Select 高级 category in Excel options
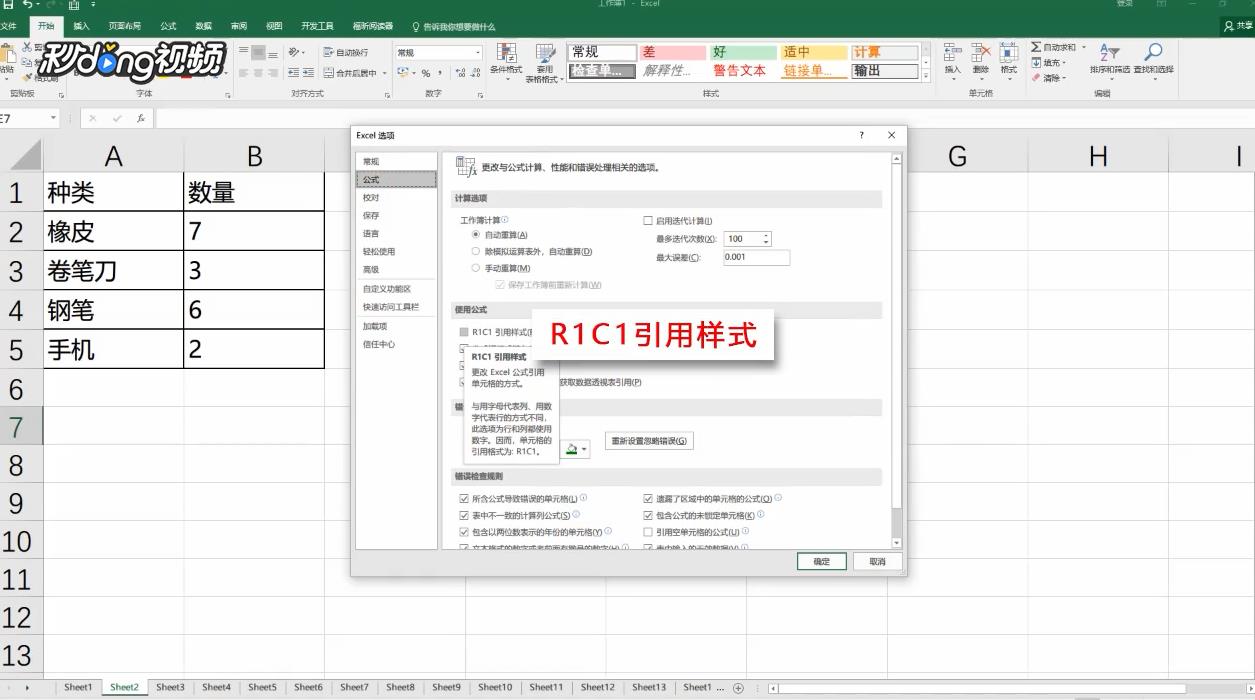This screenshot has width=1255, height=700. [396, 269]
